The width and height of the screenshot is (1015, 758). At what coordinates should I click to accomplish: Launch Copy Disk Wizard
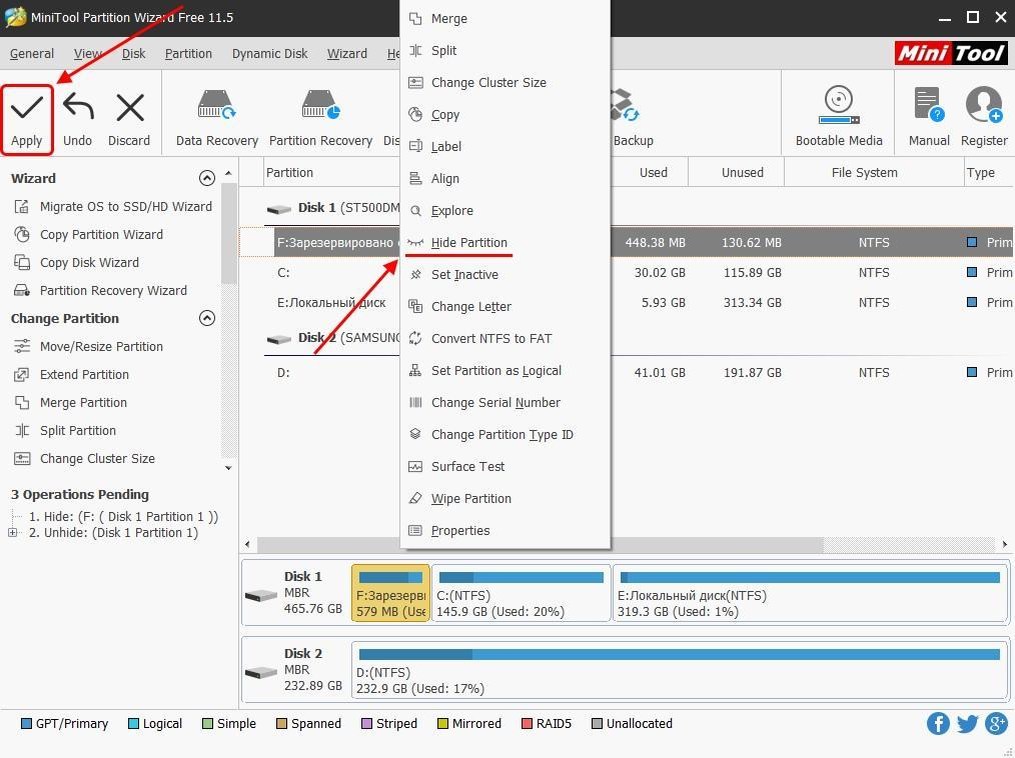pyautogui.click(x=76, y=262)
